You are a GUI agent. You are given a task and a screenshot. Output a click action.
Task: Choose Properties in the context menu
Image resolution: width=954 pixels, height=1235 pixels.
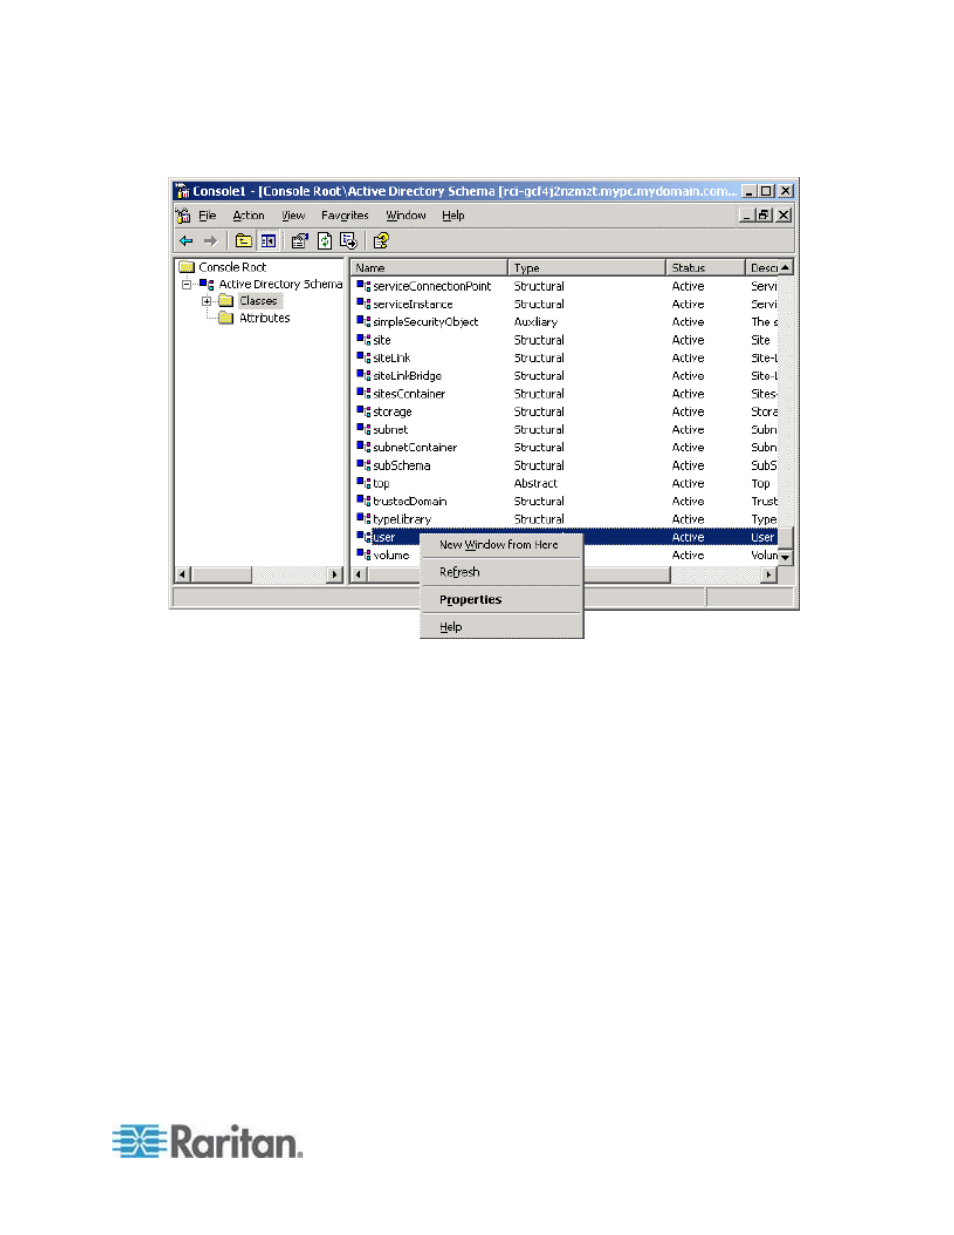coord(501,600)
